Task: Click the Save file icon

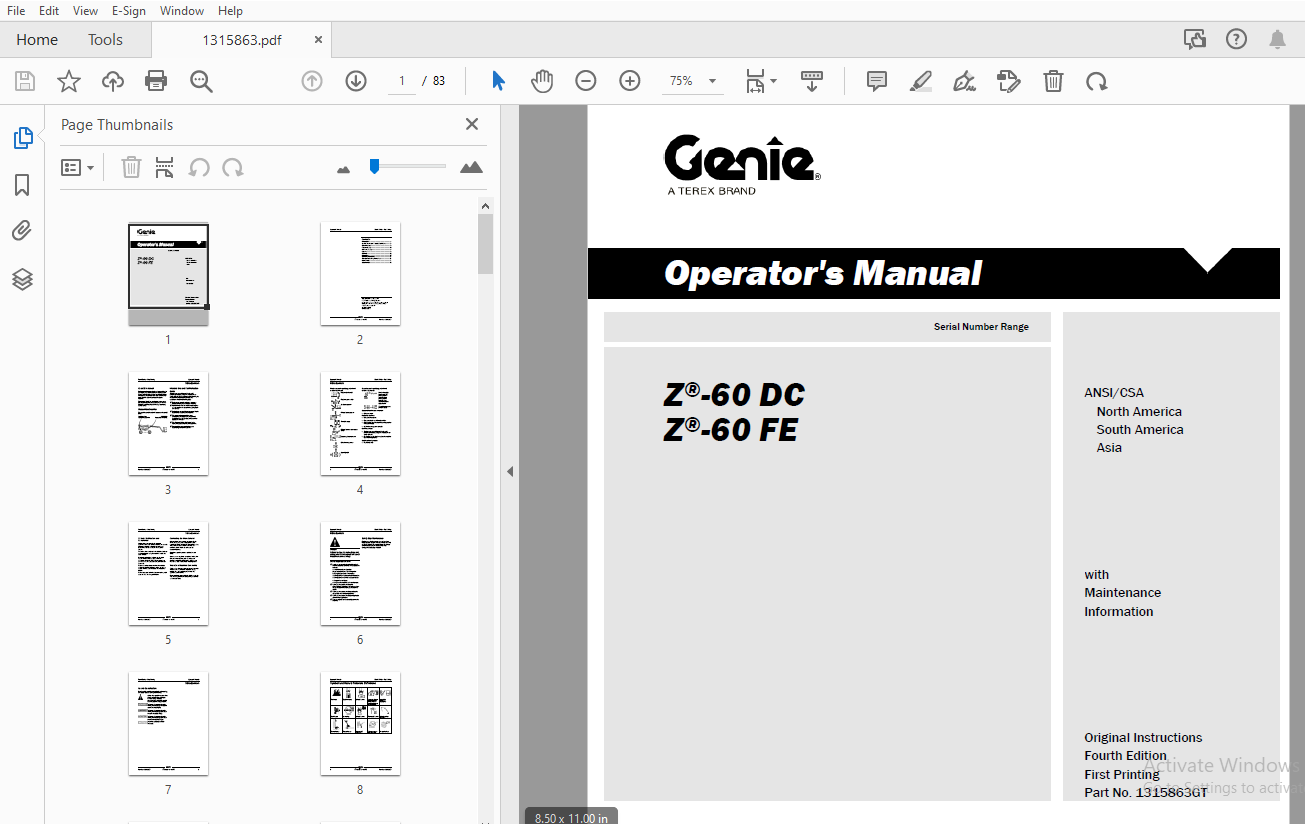Action: click(25, 81)
